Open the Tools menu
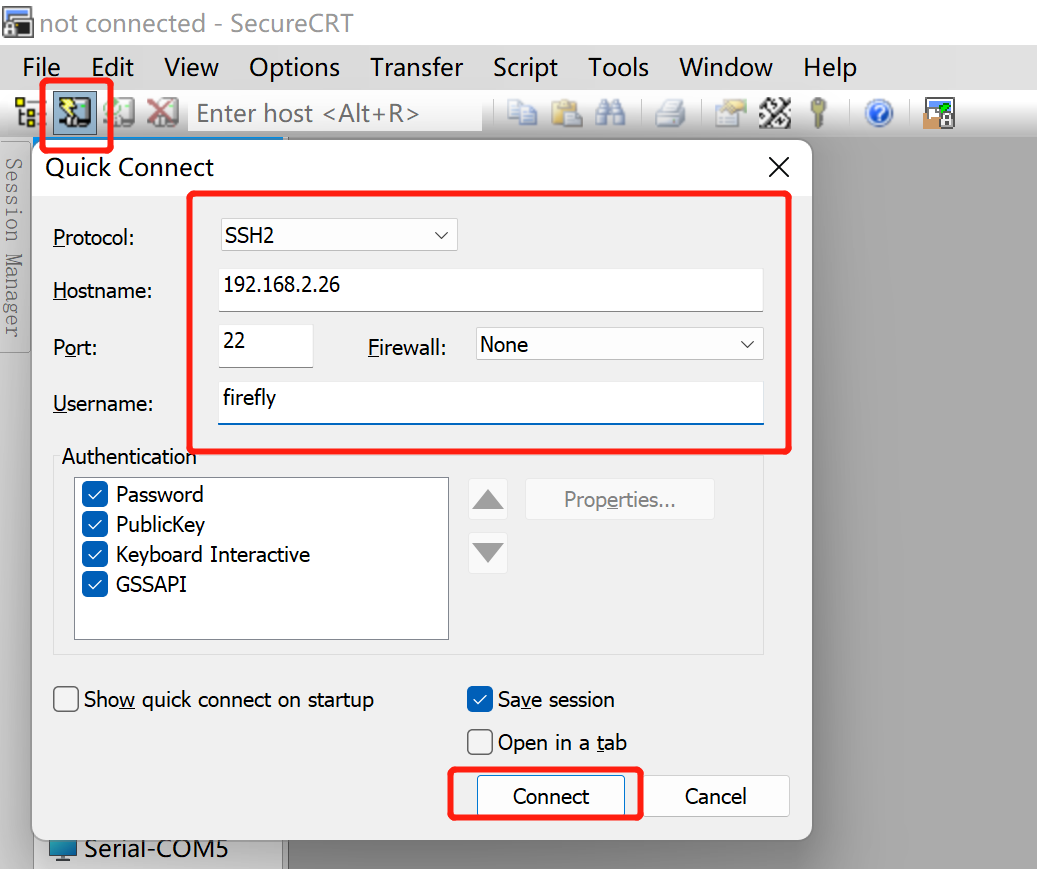Image resolution: width=1038 pixels, height=870 pixels. pos(618,68)
